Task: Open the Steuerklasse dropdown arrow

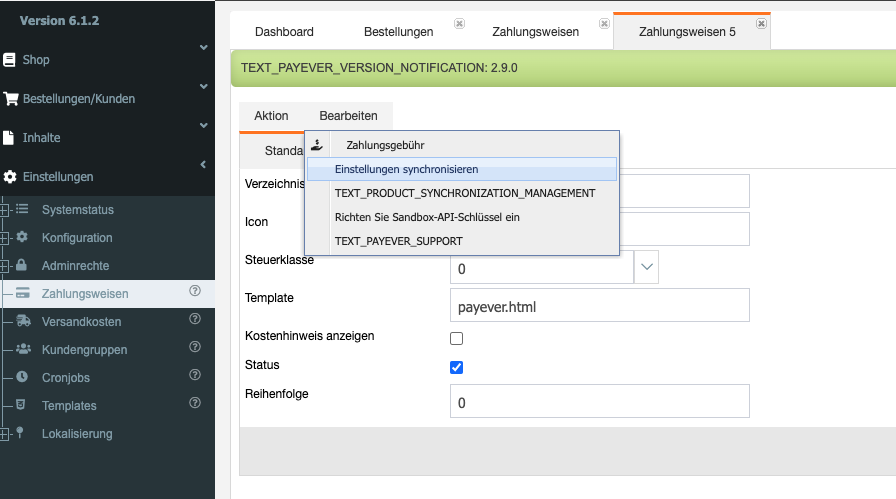Action: pos(646,267)
